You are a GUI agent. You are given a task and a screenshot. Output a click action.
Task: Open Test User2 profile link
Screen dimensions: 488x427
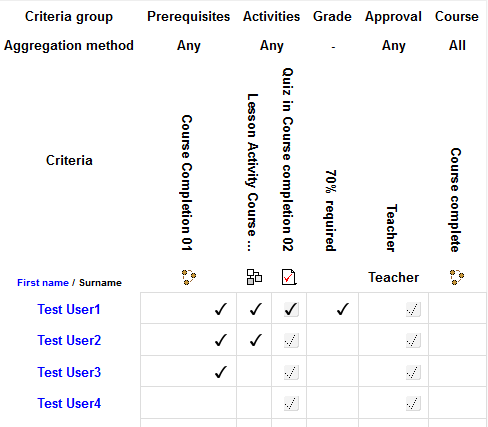click(69, 340)
